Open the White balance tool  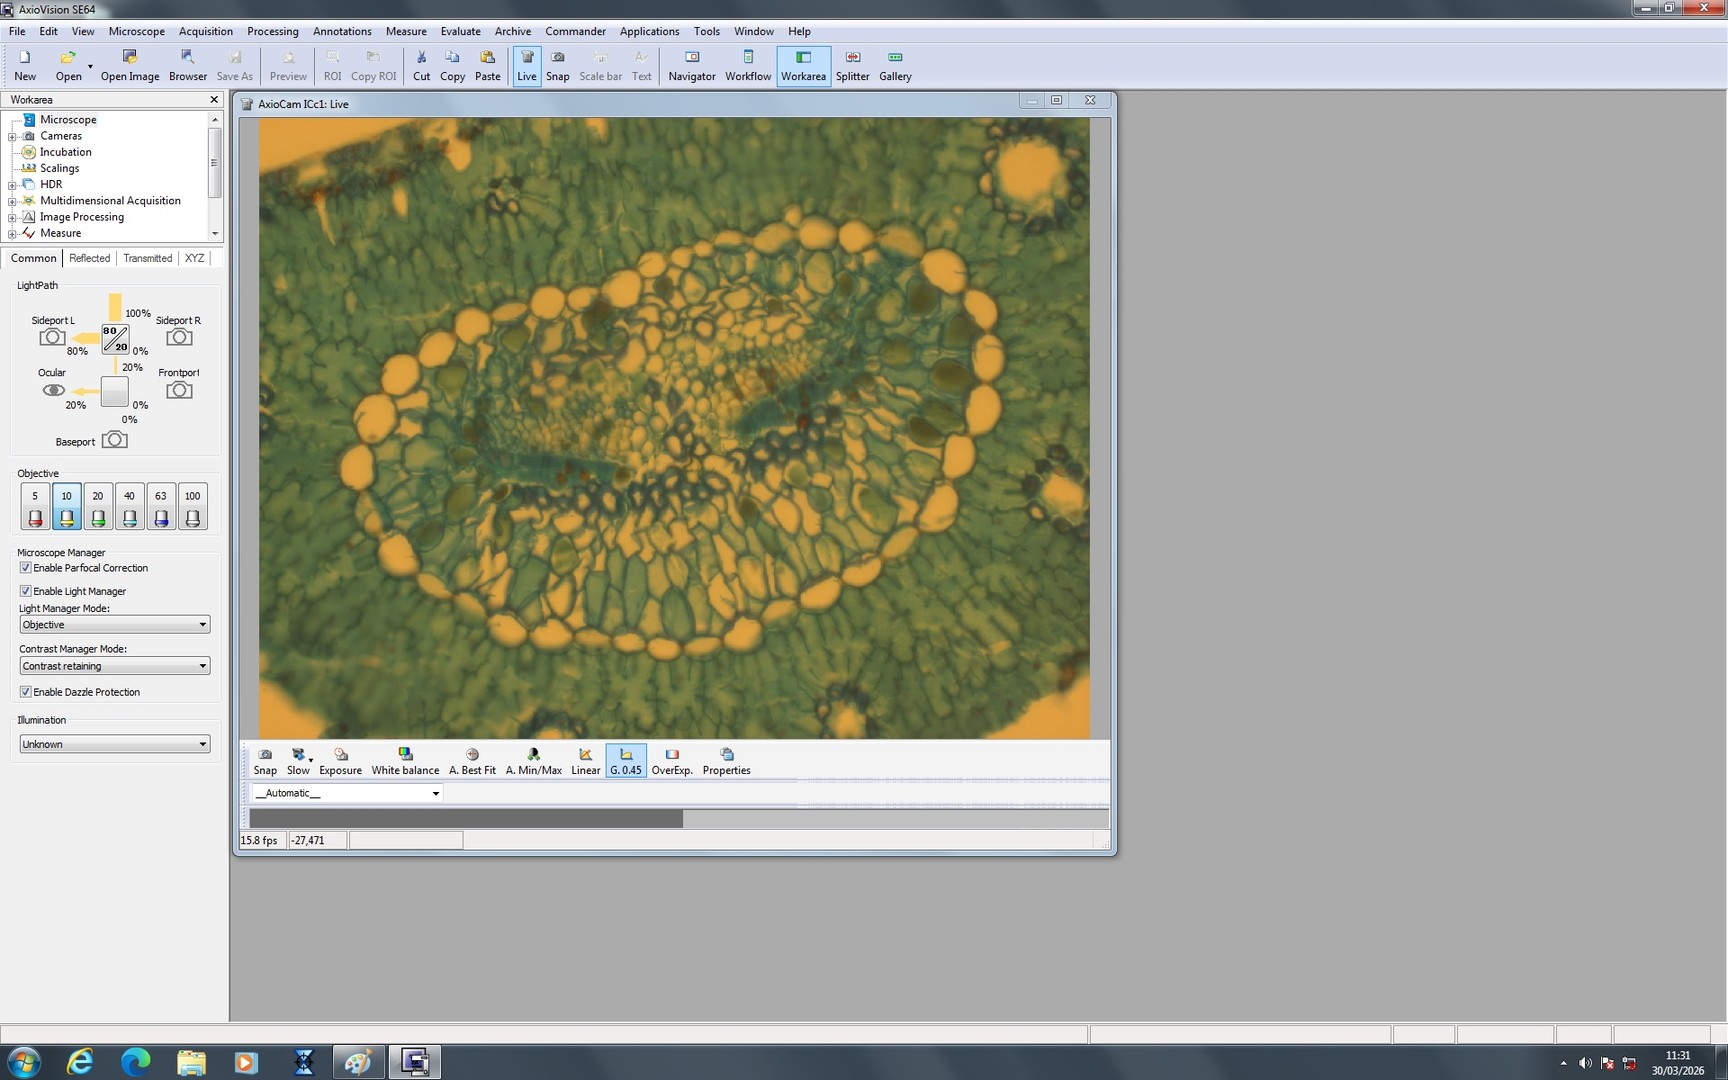click(x=405, y=760)
